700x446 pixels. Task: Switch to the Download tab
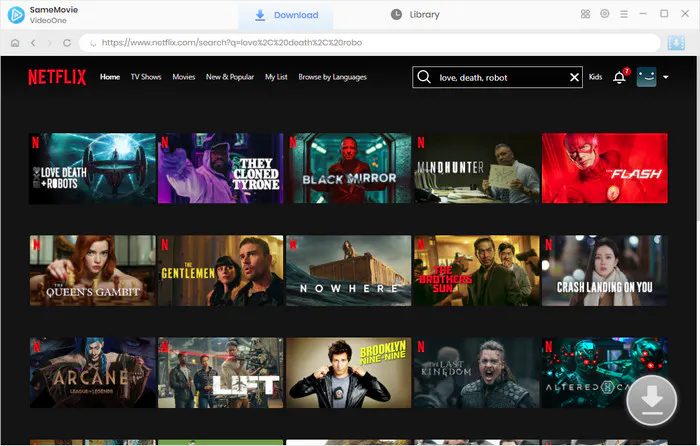[286, 15]
